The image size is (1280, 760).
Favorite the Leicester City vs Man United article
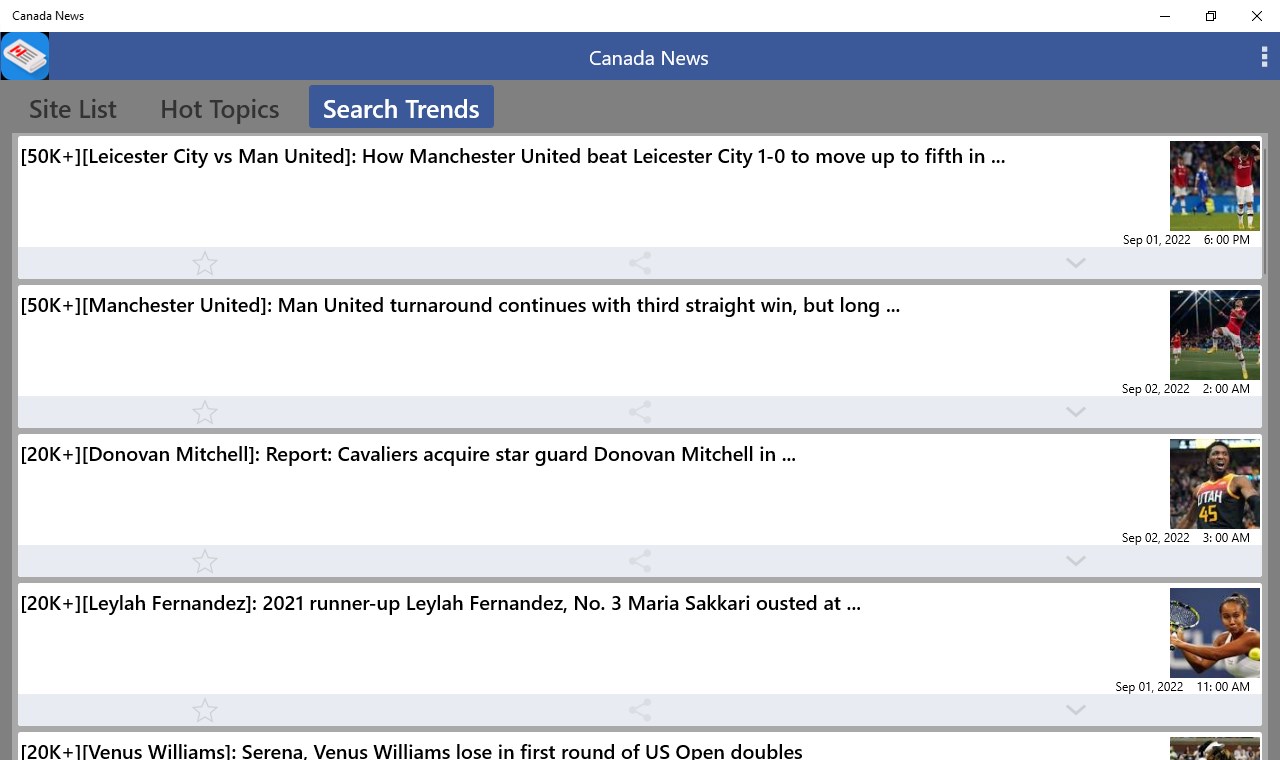(205, 263)
